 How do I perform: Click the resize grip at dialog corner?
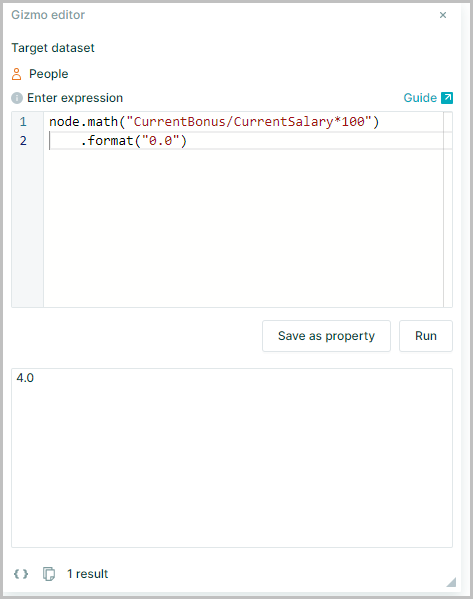451,582
